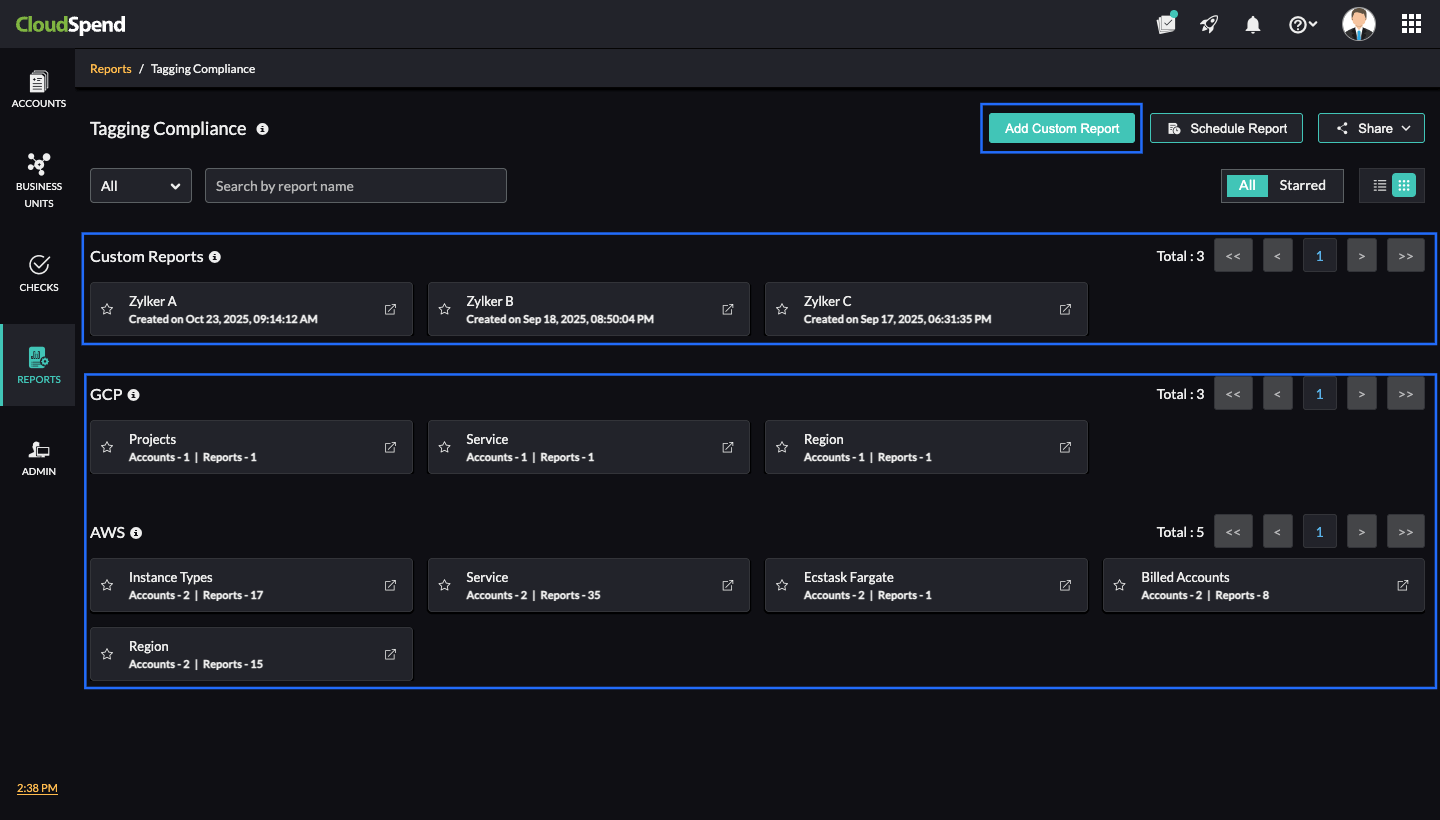Screen dimensions: 1440x820
Task: Go to the Admin menu item
Action: [x=39, y=457]
